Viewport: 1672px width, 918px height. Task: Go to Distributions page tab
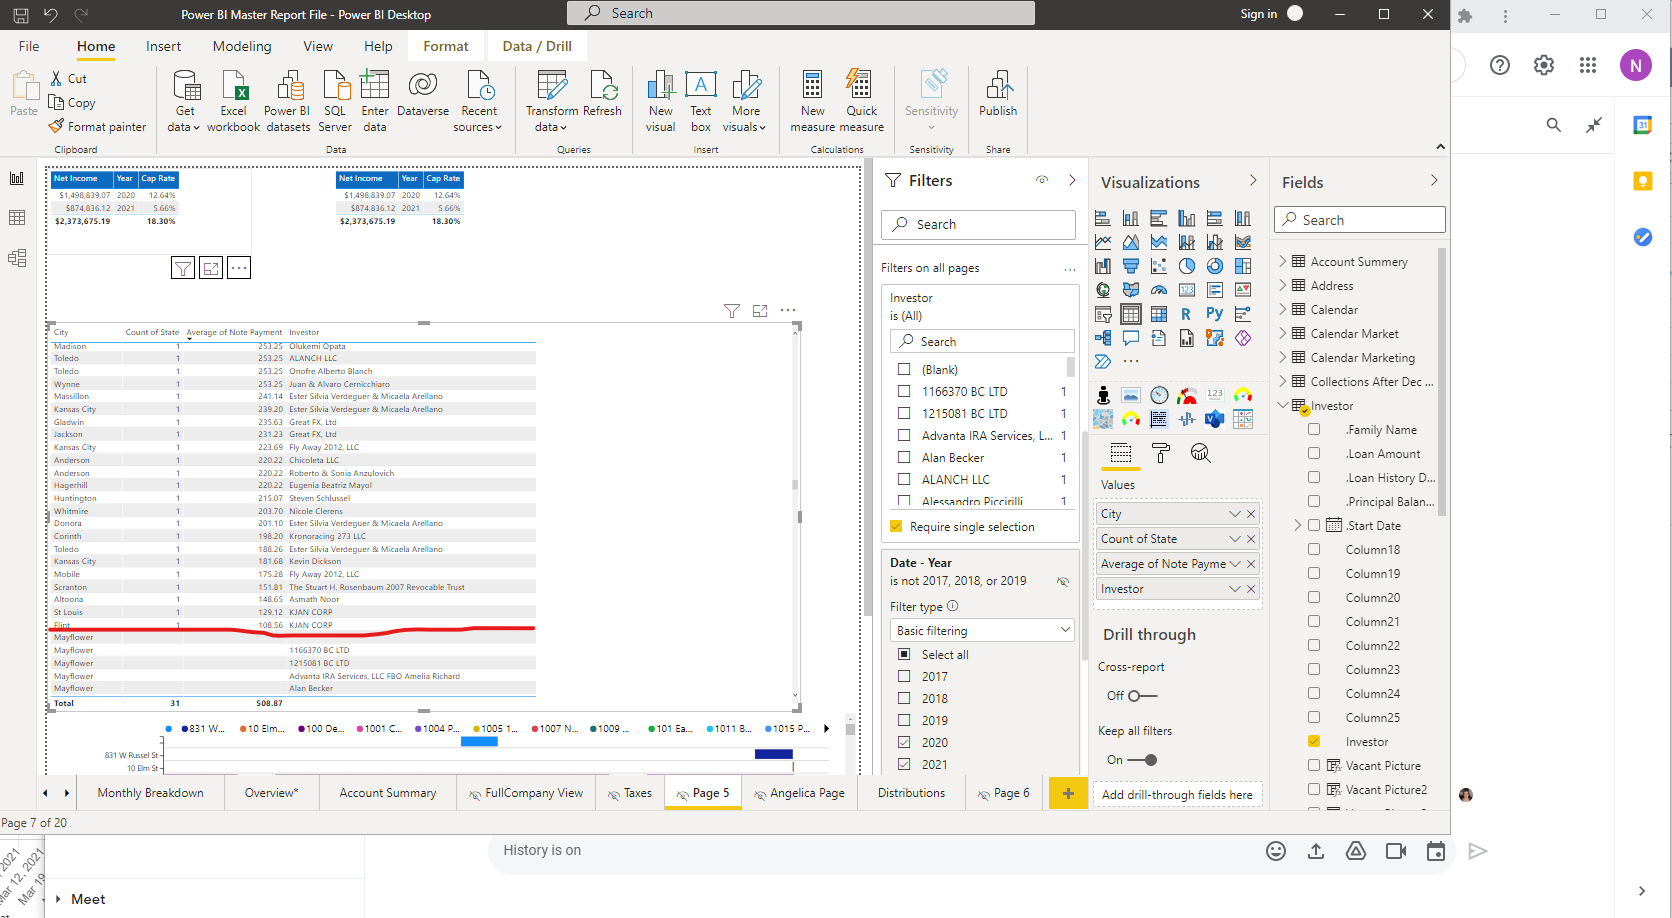[x=911, y=793]
